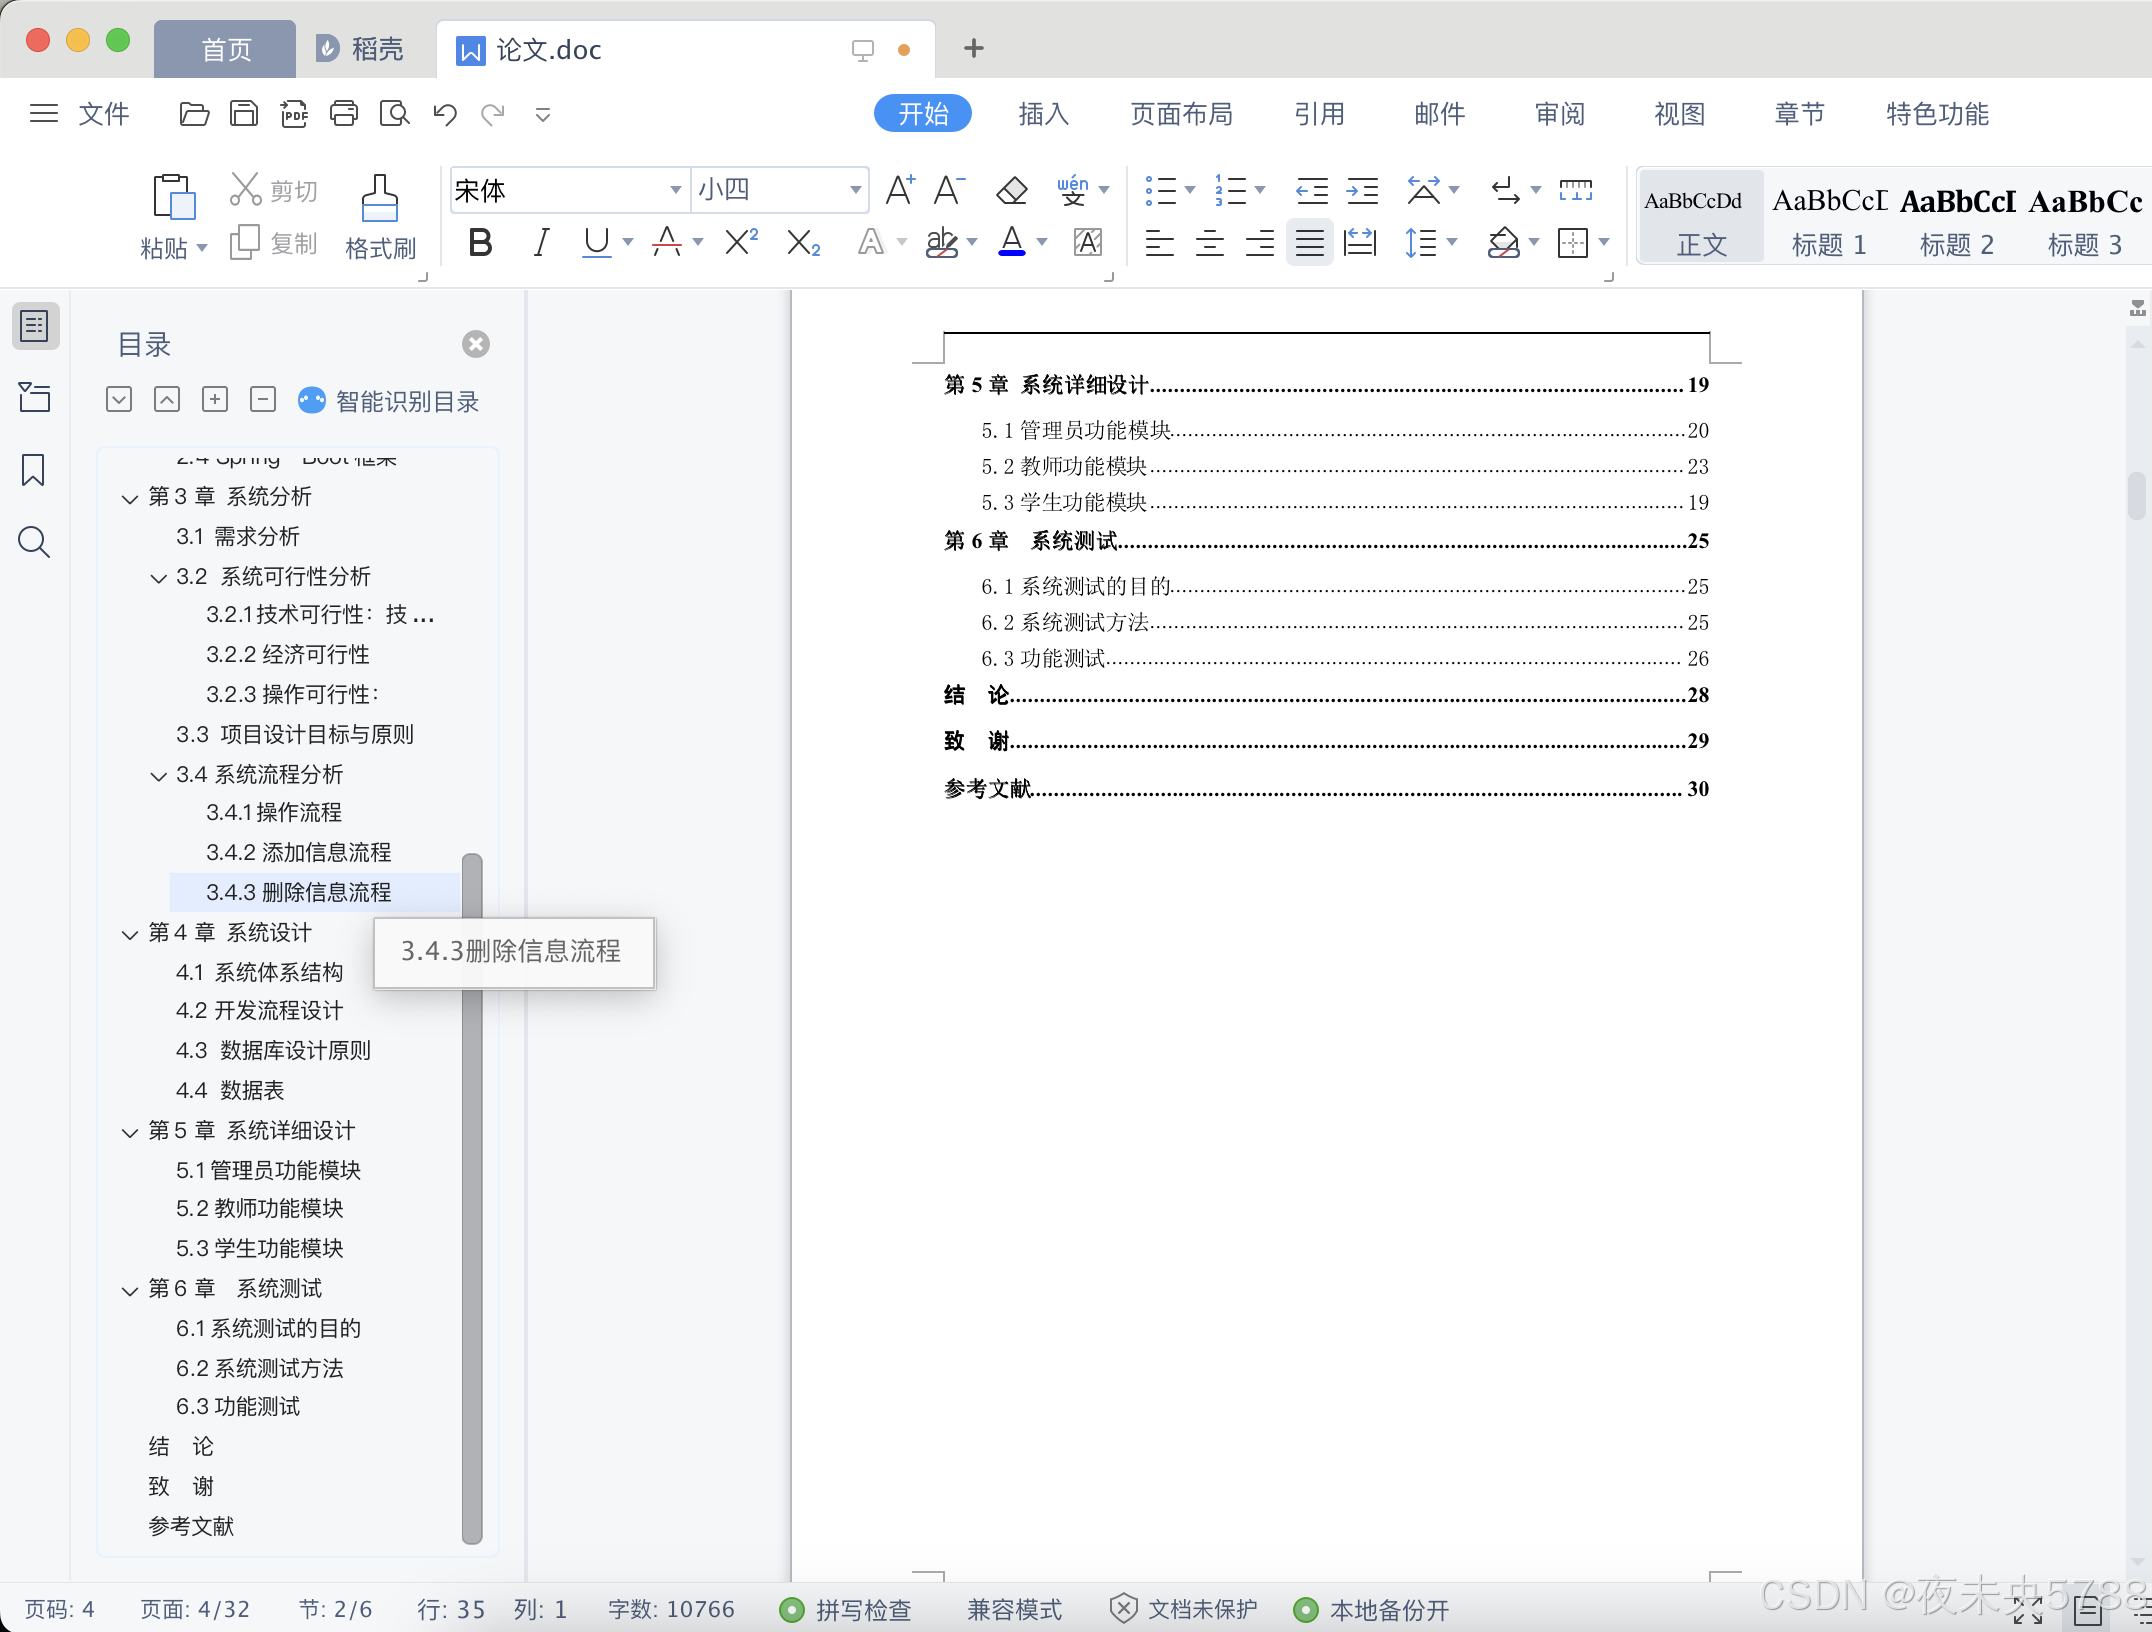This screenshot has width=2152, height=1632.
Task: Apply the 标题 1 heading style
Action: click(1828, 218)
